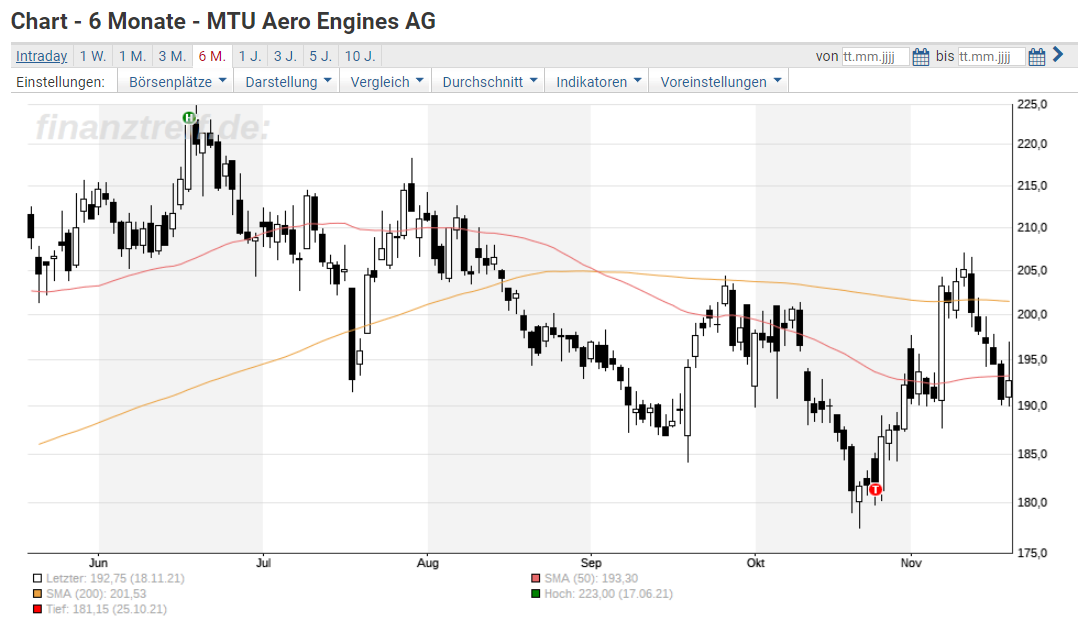Click the 'Jun' x-axis label

tap(98, 563)
